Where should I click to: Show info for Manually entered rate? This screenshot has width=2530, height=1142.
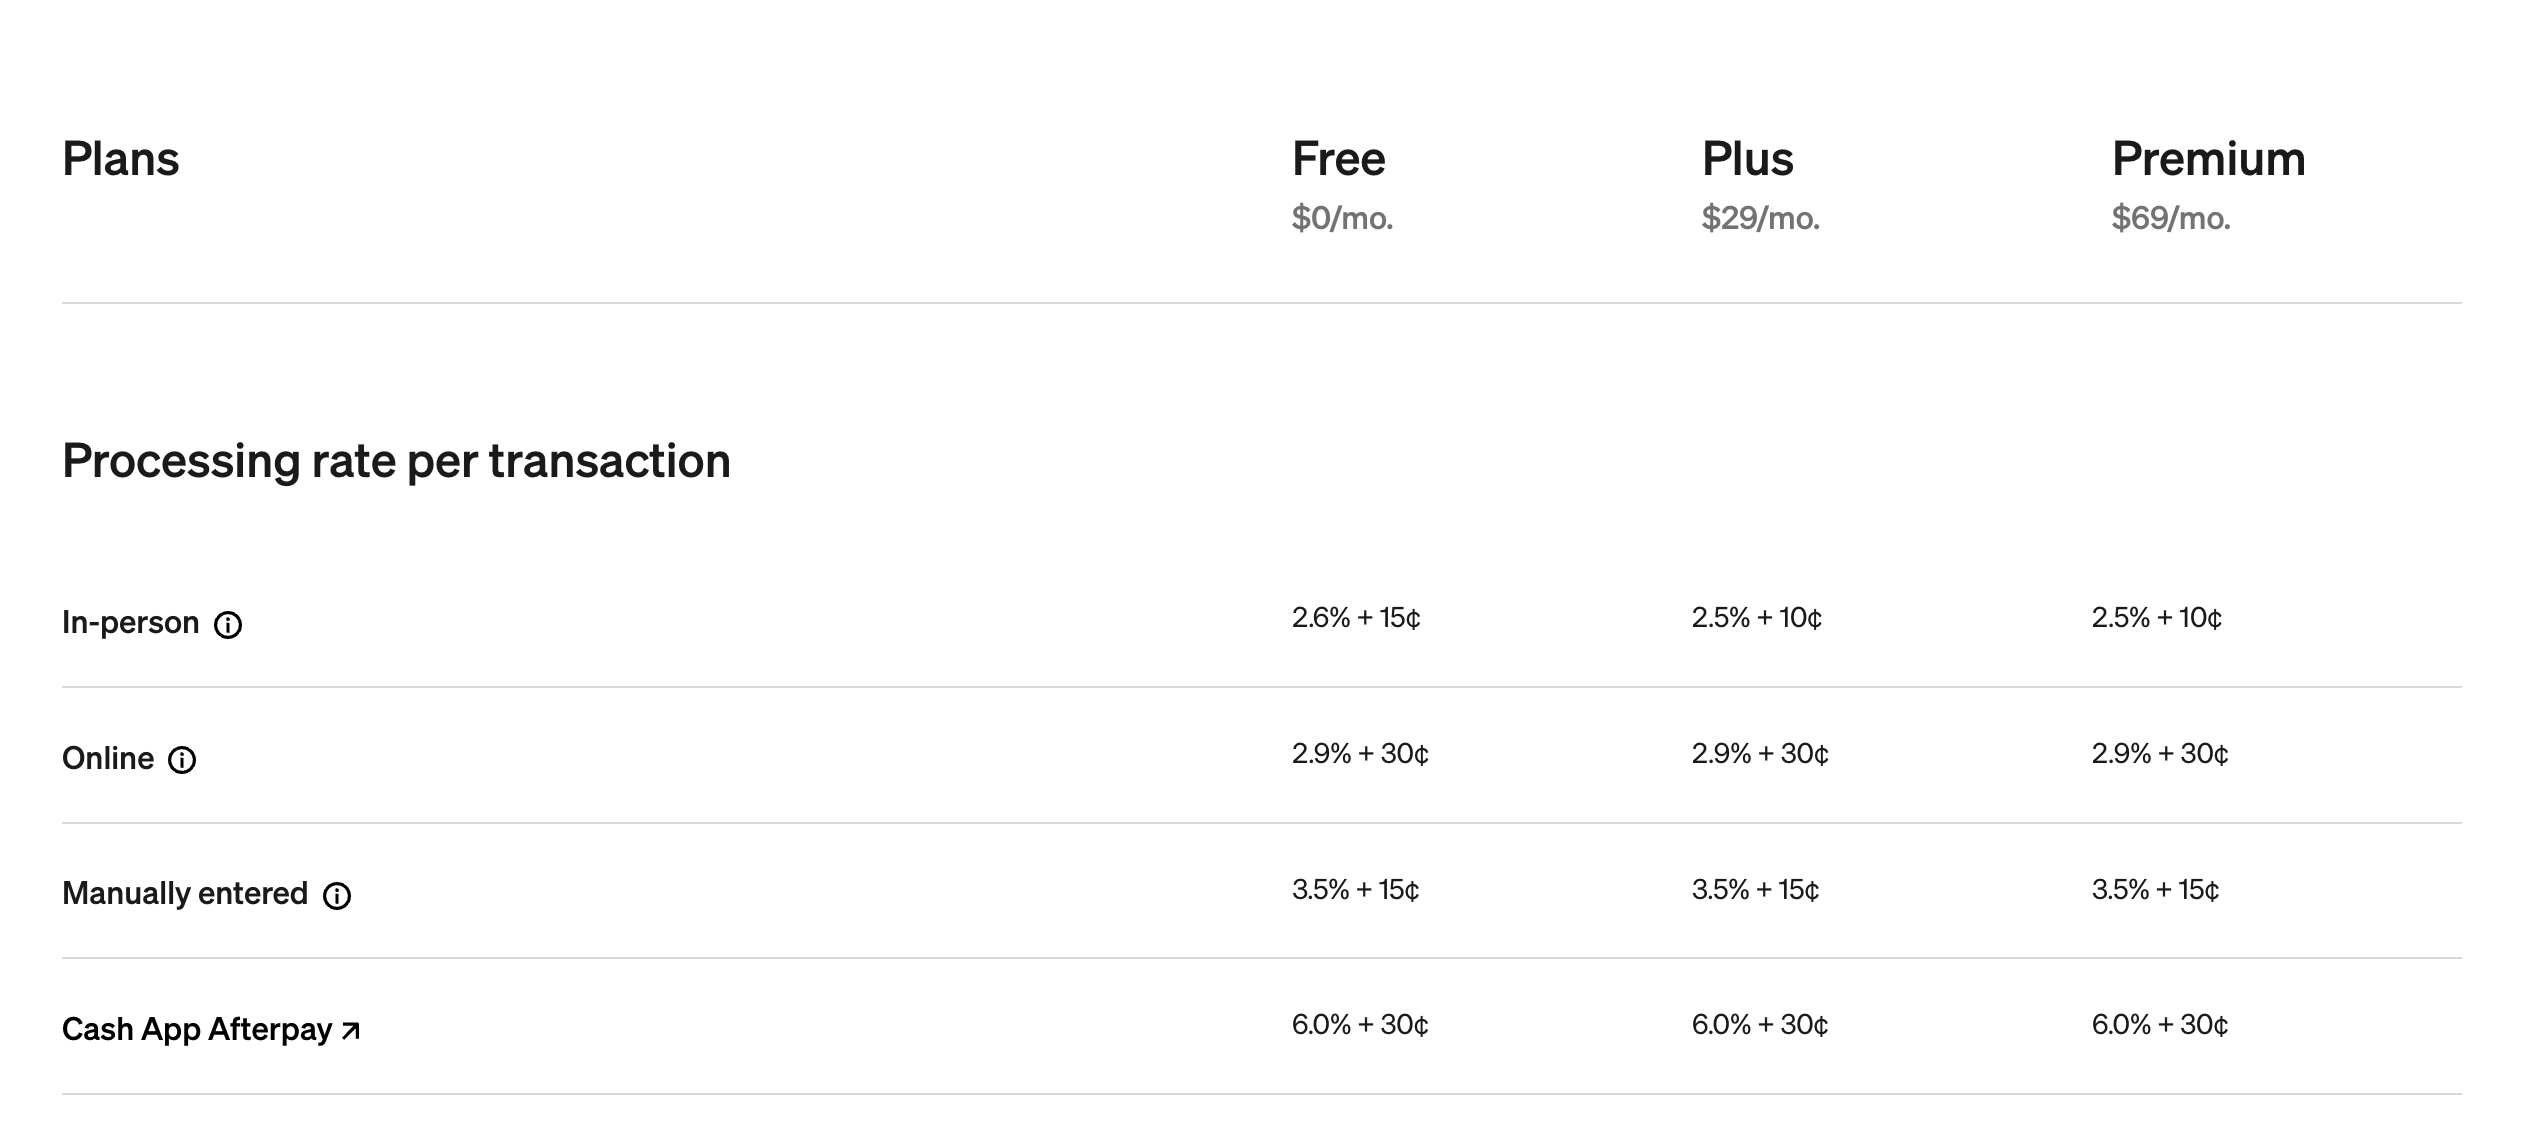tap(337, 895)
